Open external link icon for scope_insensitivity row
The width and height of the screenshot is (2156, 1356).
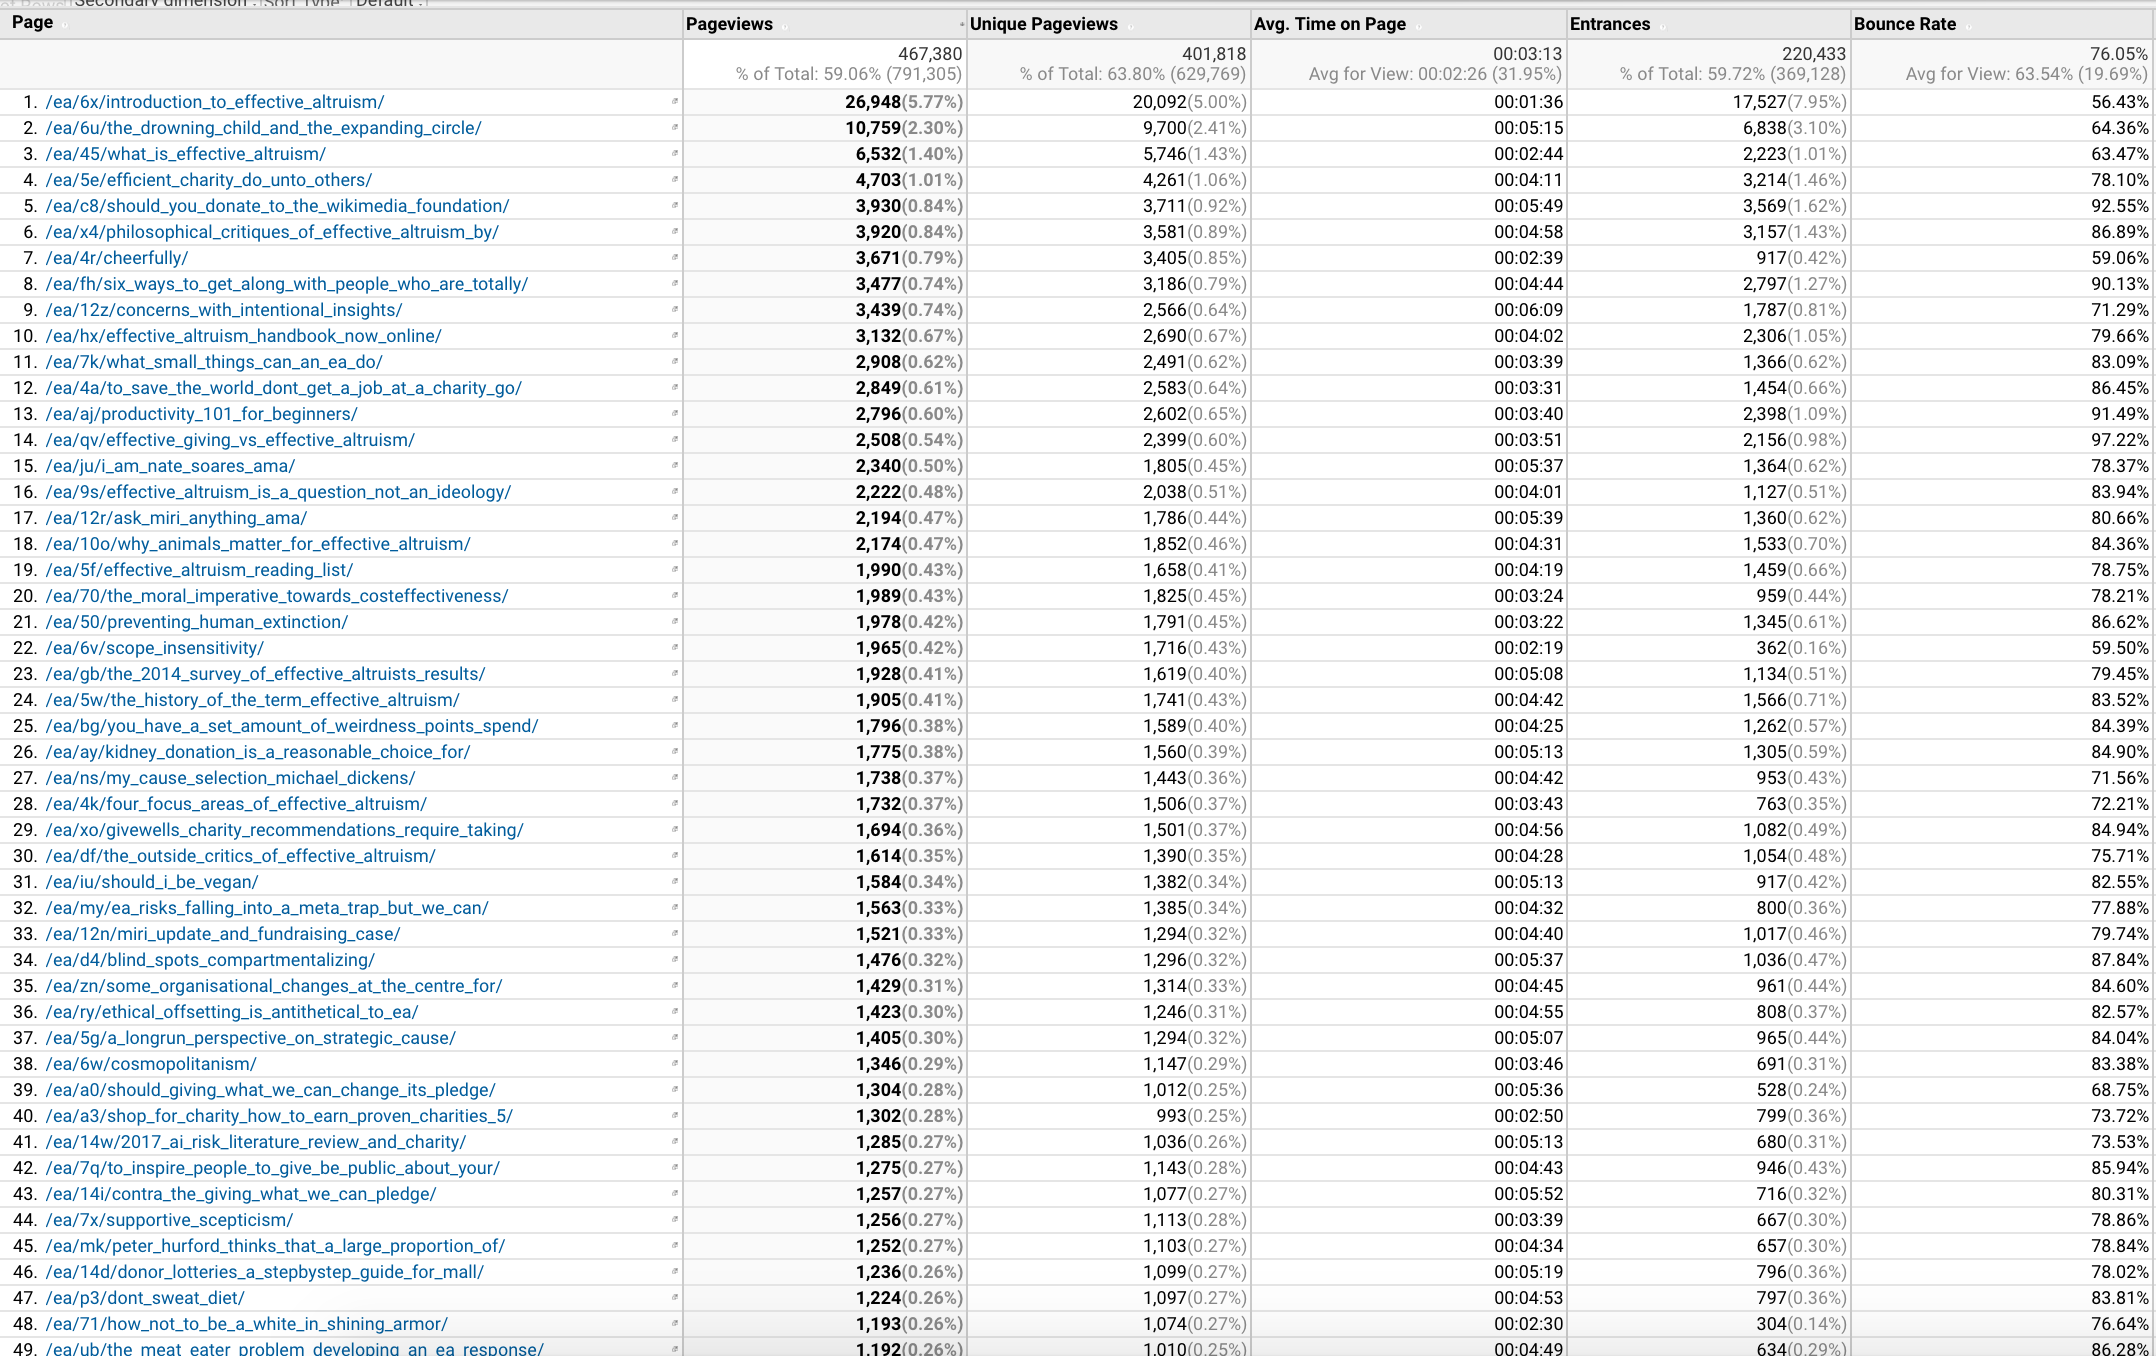click(x=675, y=648)
